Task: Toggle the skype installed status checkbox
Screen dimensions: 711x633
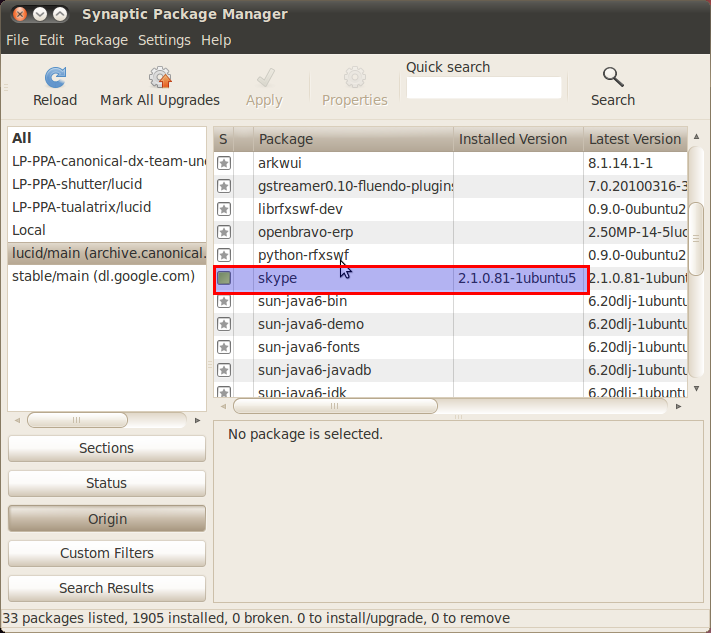Action: click(x=224, y=278)
